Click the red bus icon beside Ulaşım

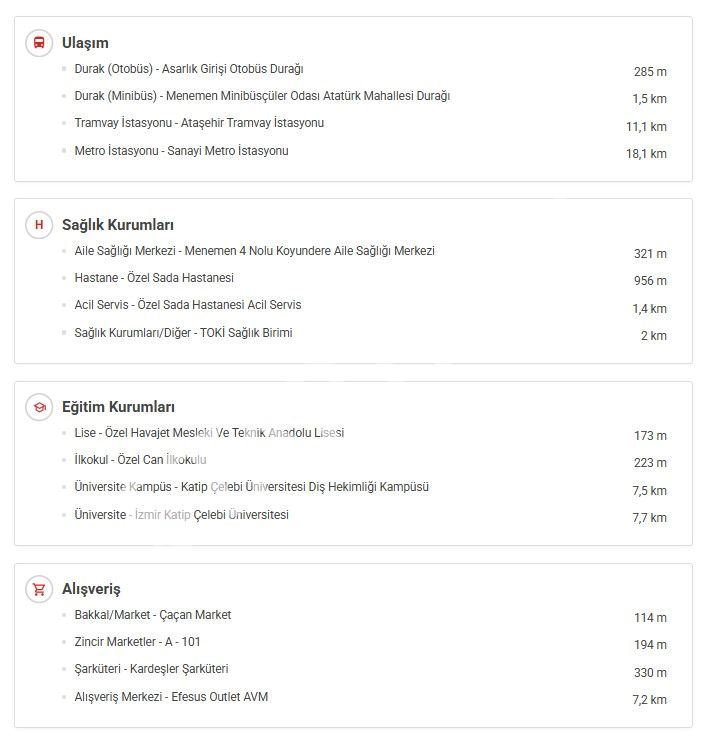39,43
